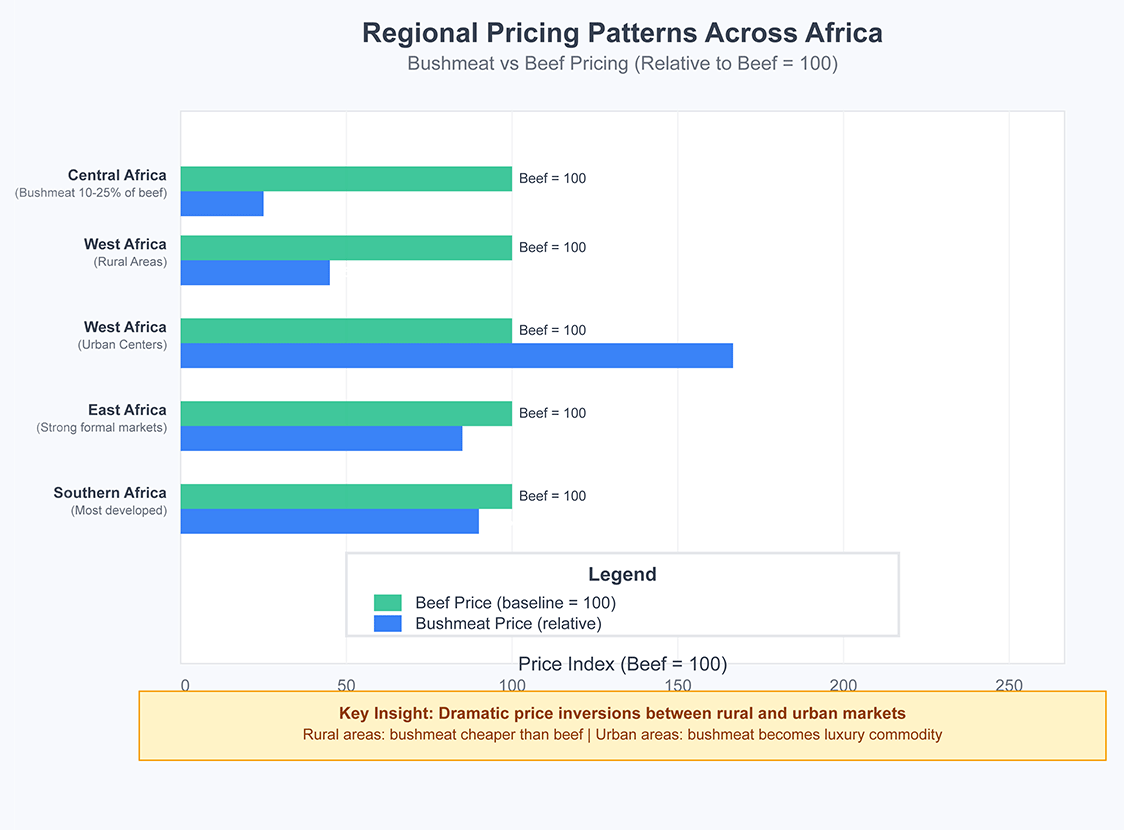1124x830 pixels.
Task: Click the green Beef Price legend swatch
Action: (388, 602)
